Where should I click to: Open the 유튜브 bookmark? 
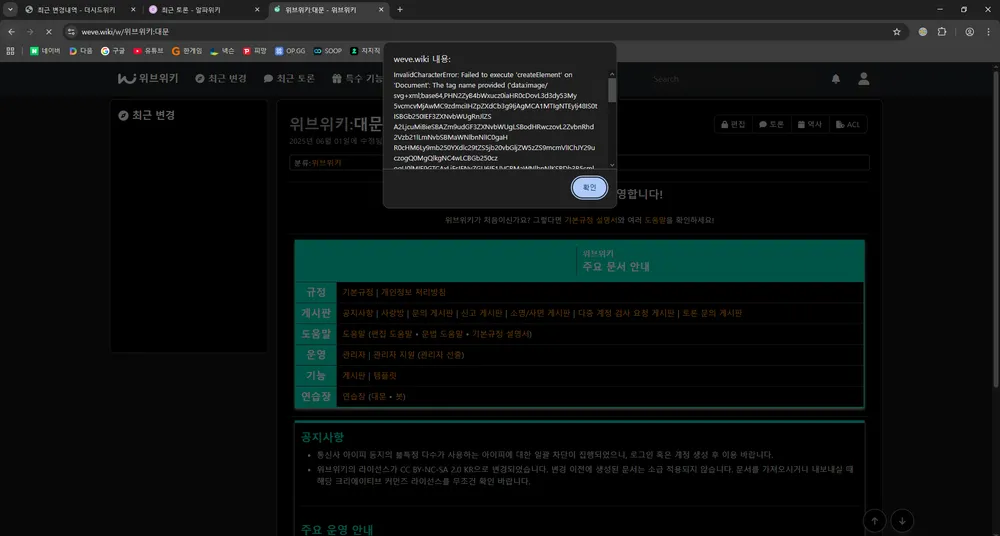click(x=148, y=50)
